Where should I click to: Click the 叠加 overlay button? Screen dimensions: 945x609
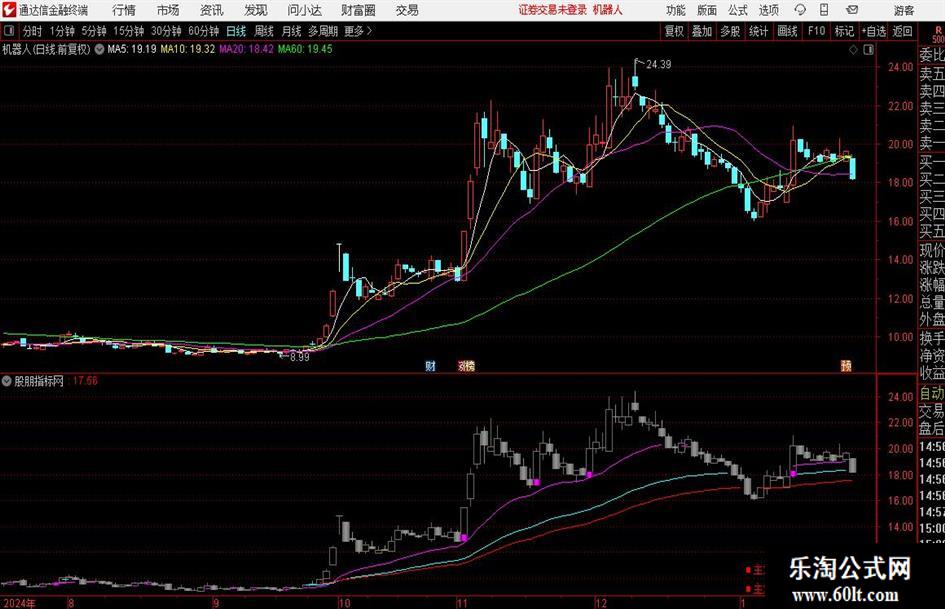pos(702,31)
